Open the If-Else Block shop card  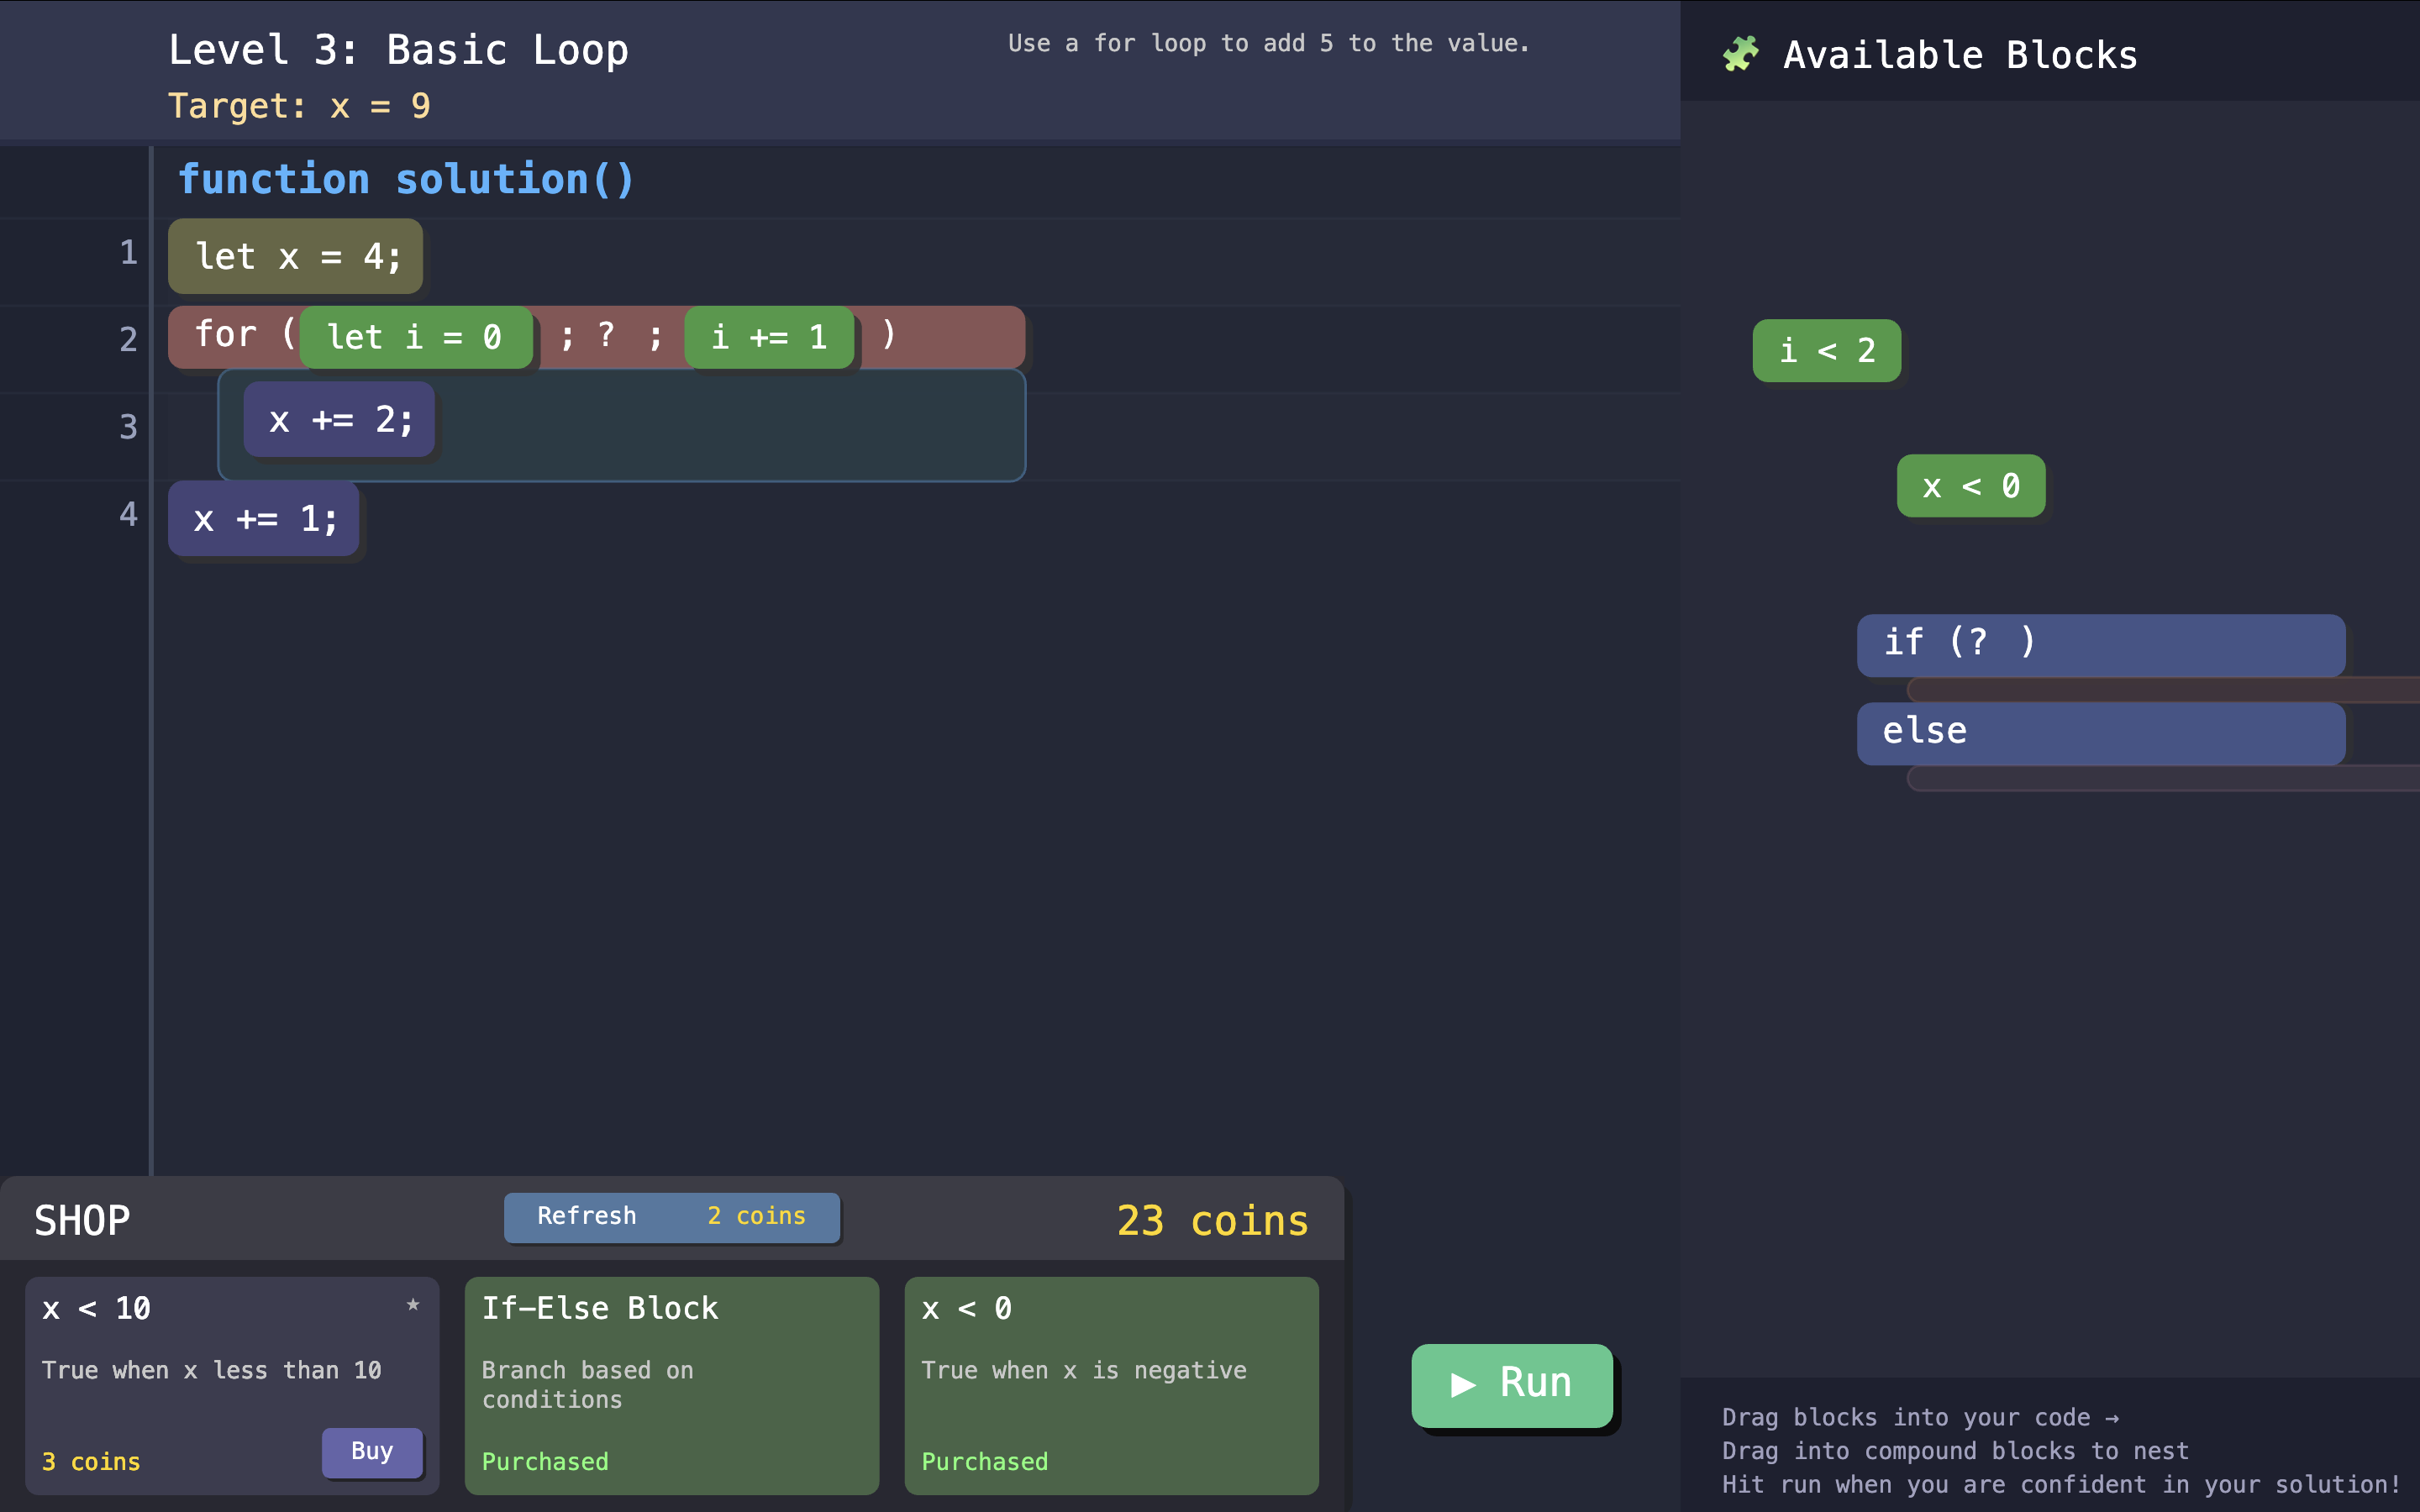point(671,1384)
